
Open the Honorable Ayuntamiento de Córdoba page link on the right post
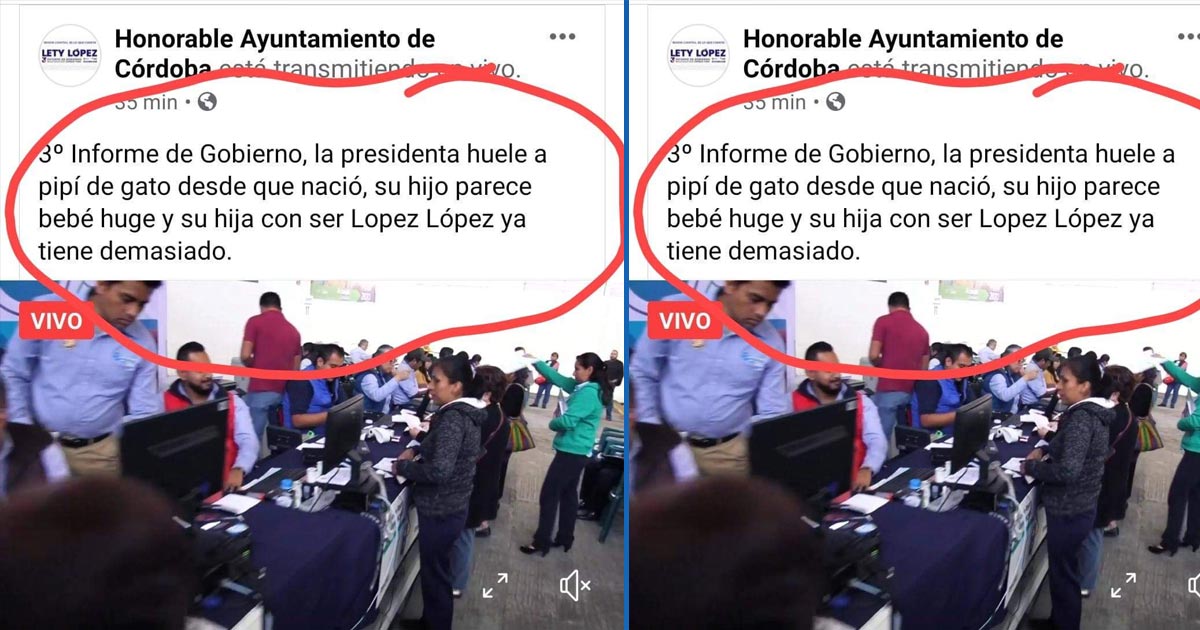[903, 53]
